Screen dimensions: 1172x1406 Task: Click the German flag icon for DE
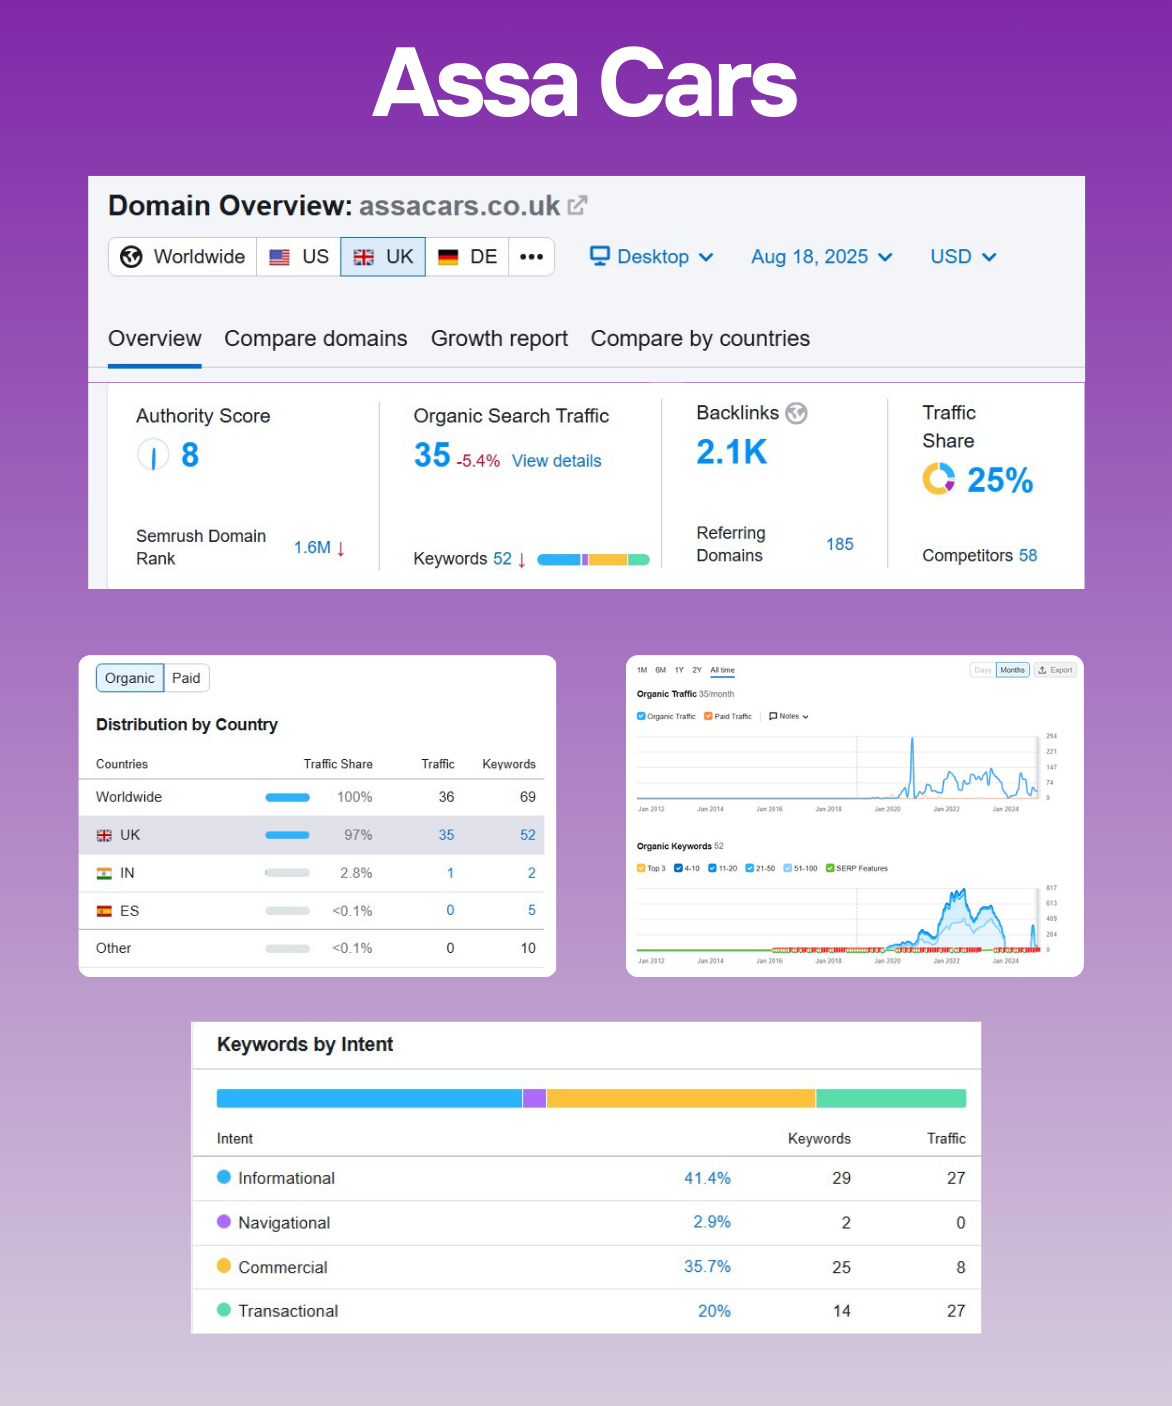(x=448, y=257)
